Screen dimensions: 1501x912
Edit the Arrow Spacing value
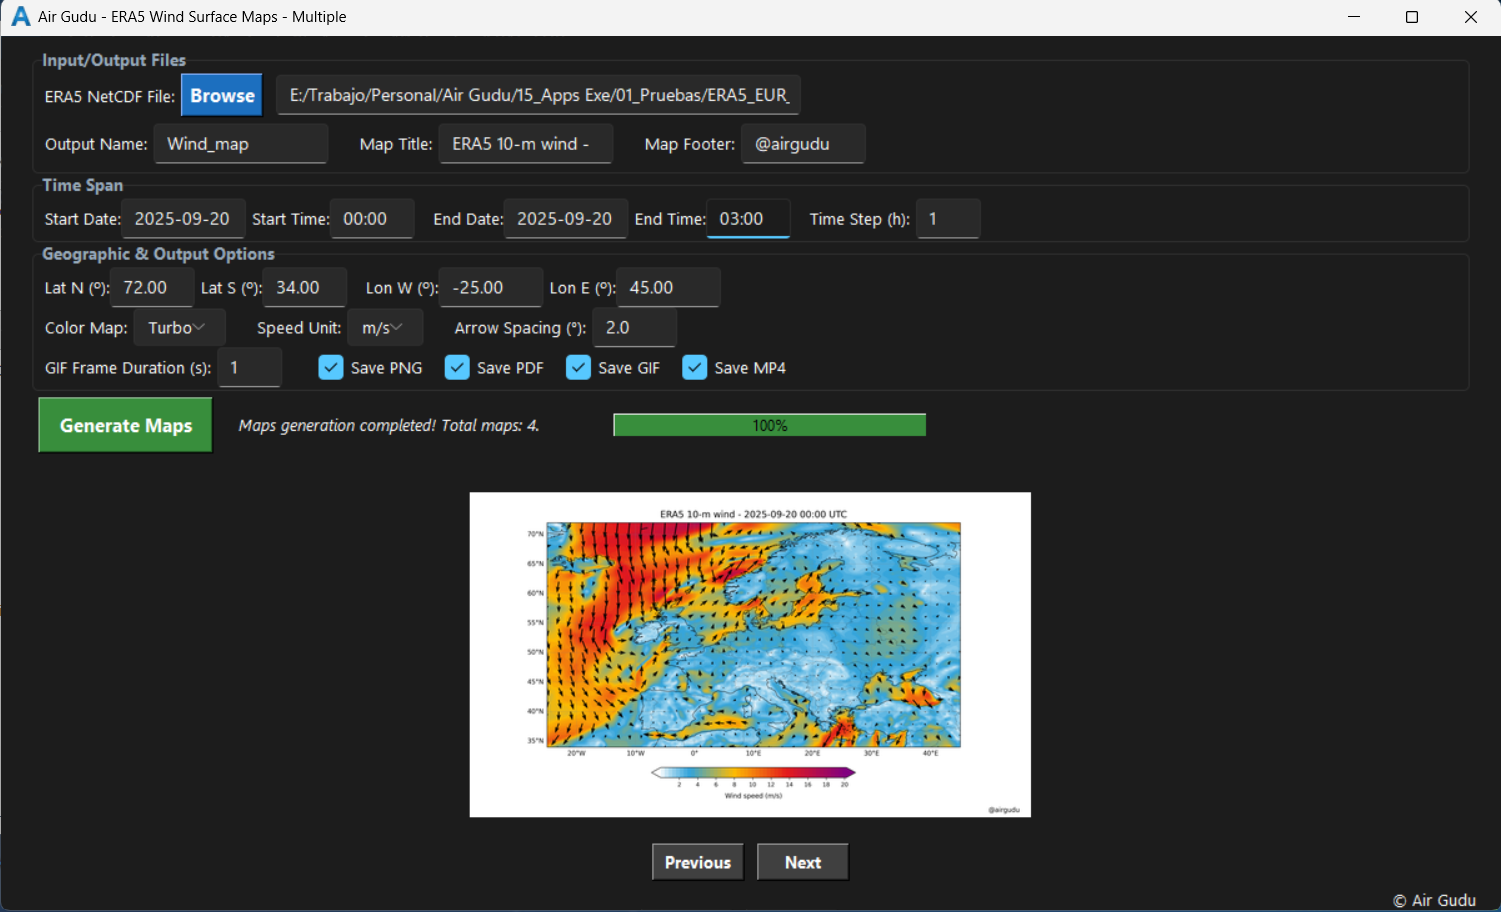tap(635, 328)
